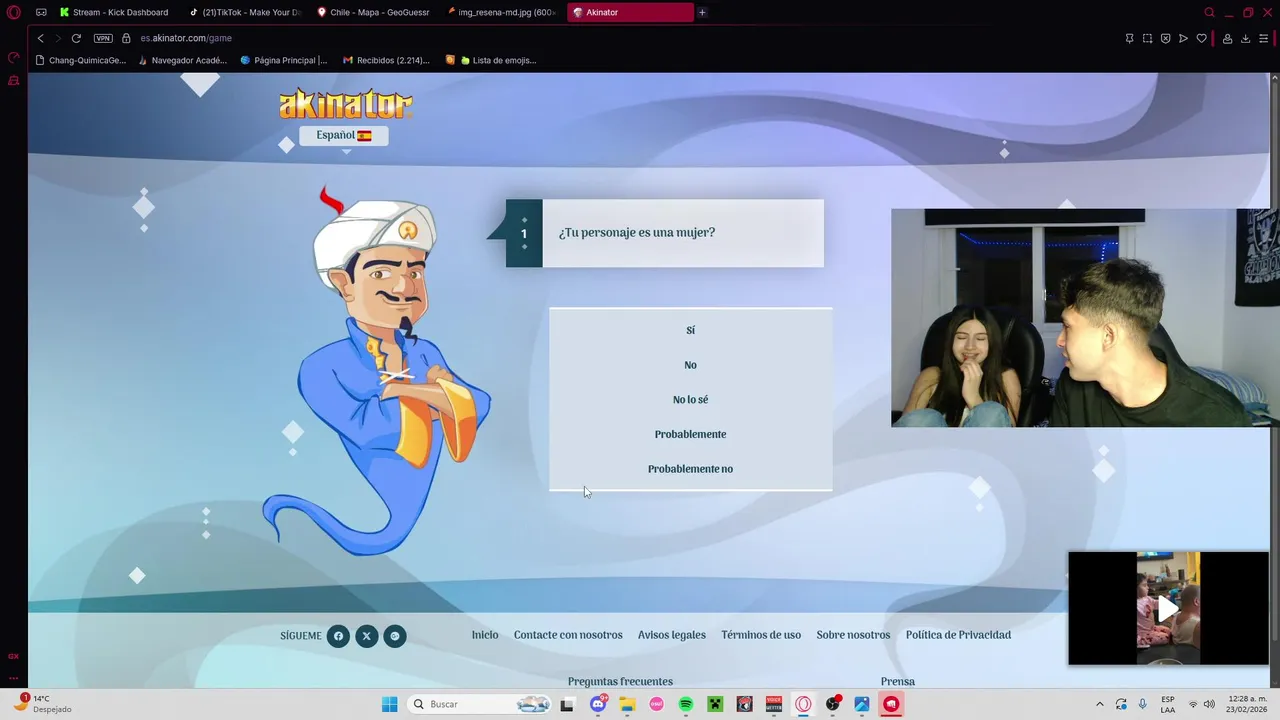Choose the No lo sé answer
Viewport: 1280px width, 720px height.
690,400
